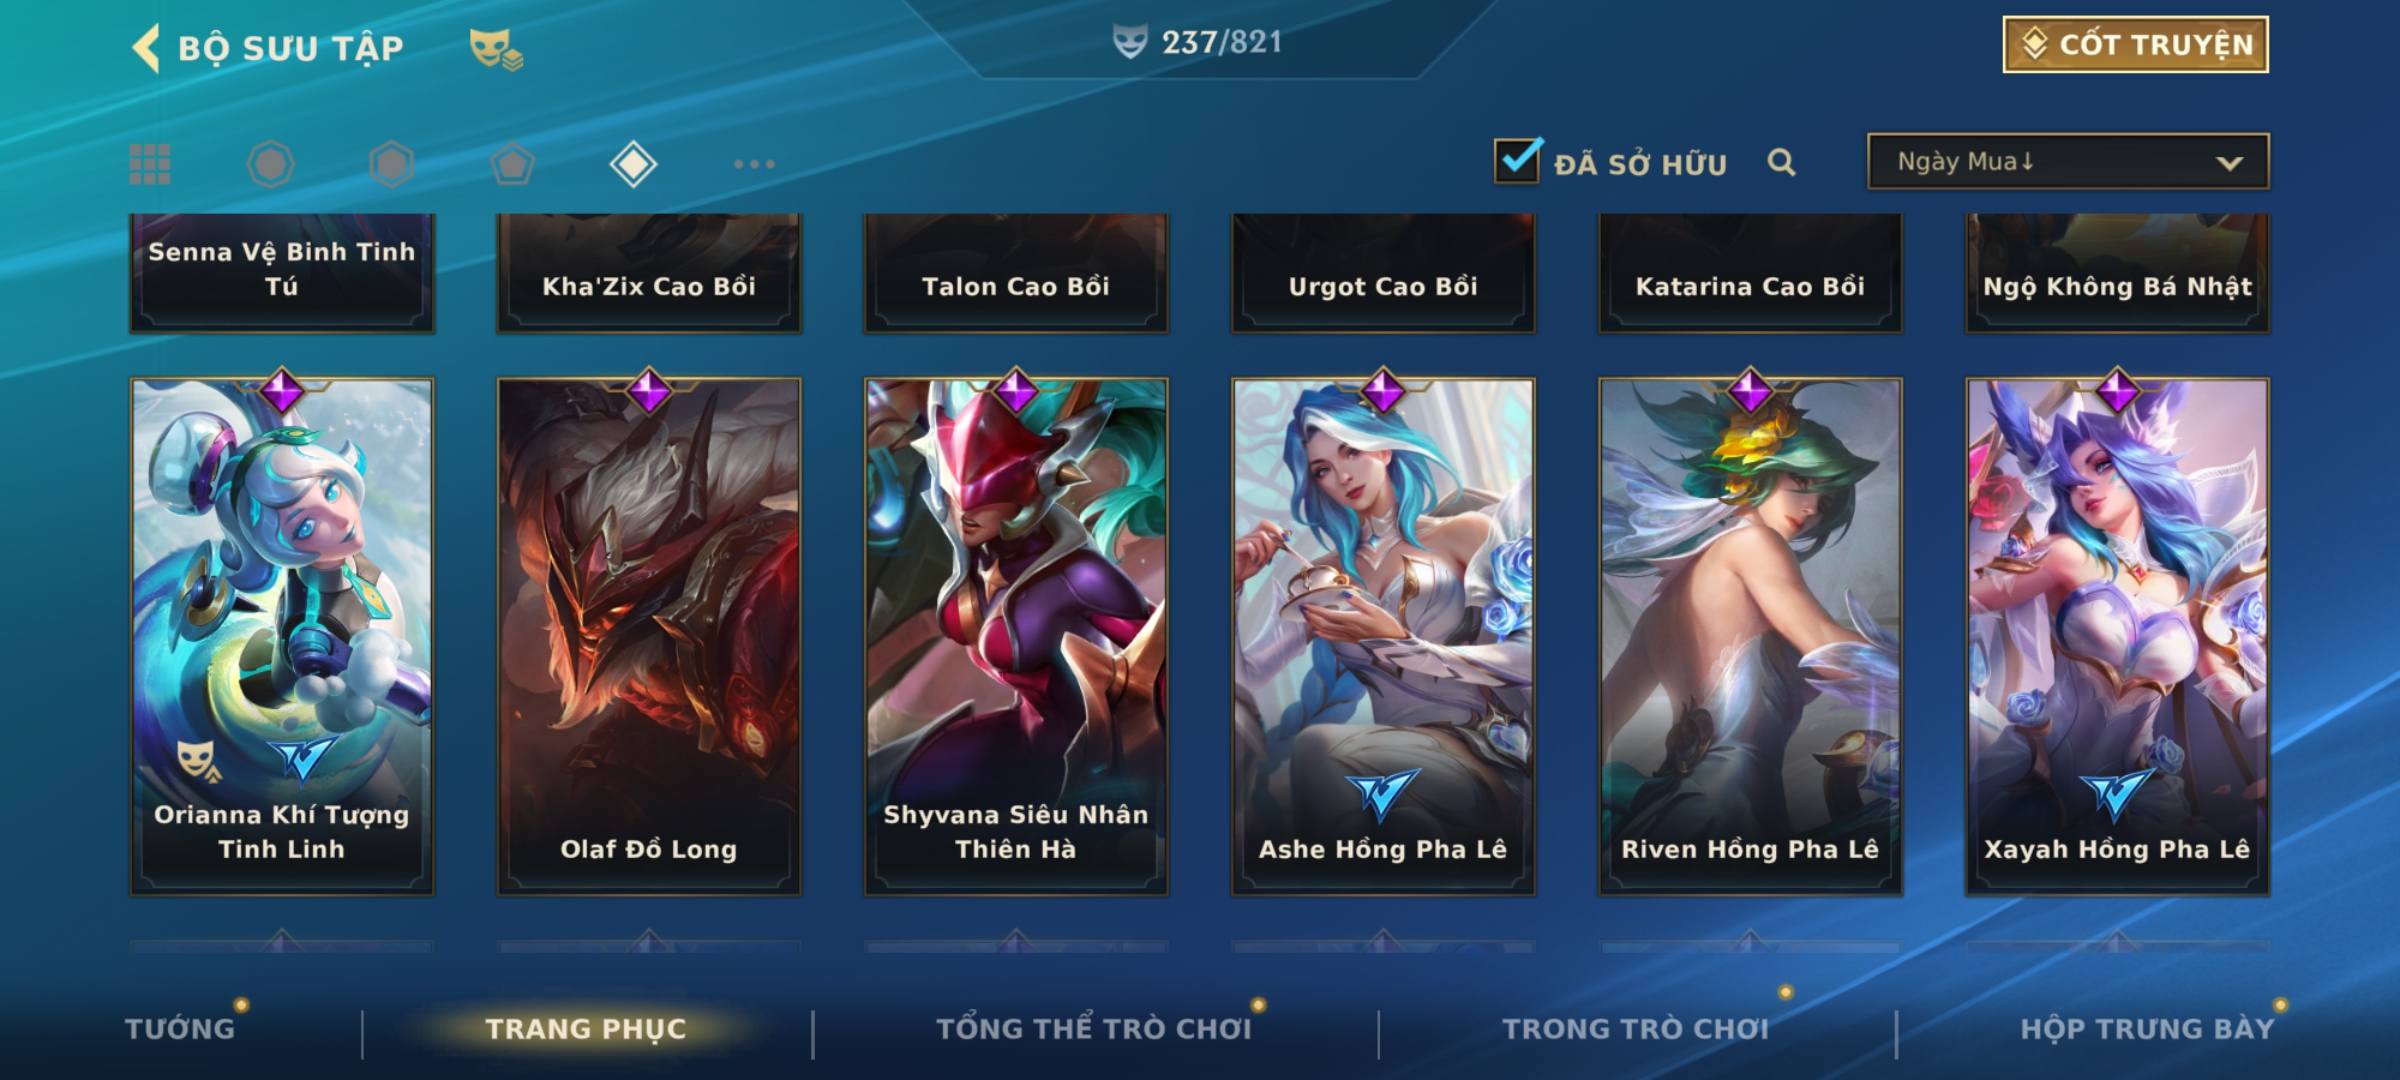Click the Cốt Truyện button
Image resolution: width=2400 pixels, height=1080 pixels.
point(2135,45)
